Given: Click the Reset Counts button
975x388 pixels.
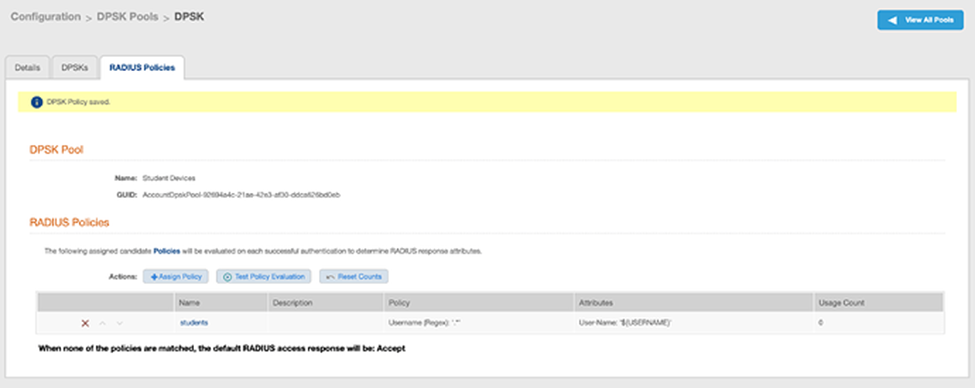Looking at the screenshot, I should (354, 277).
